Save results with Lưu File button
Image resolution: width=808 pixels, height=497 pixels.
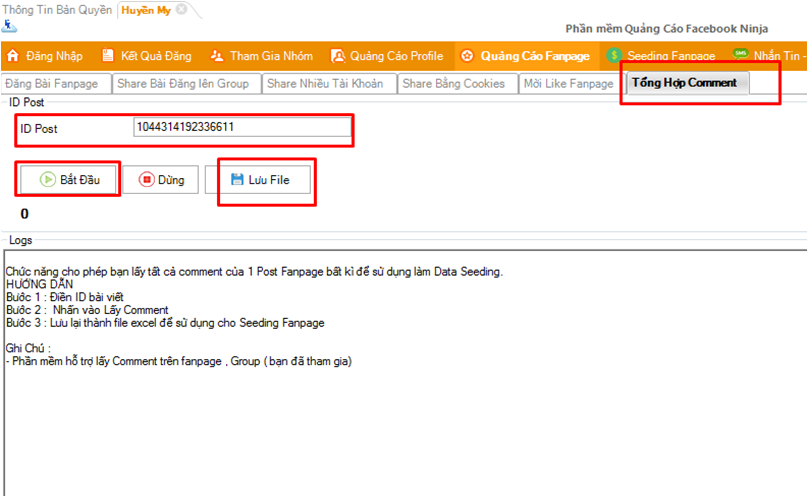click(x=258, y=179)
